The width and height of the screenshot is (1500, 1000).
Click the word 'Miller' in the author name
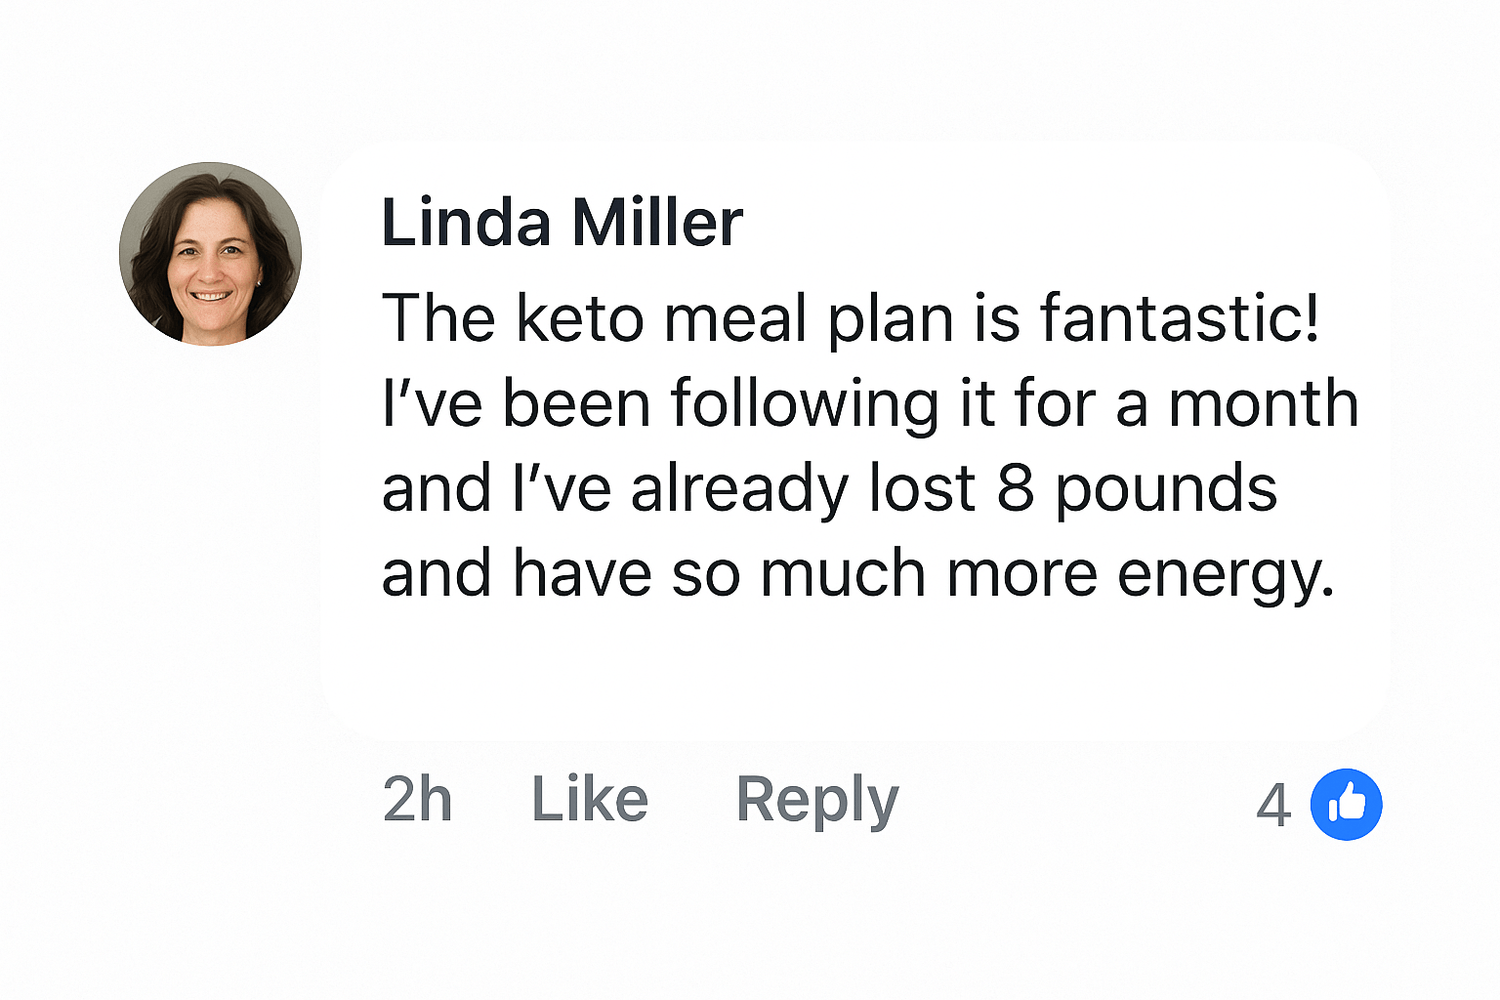pyautogui.click(x=657, y=222)
